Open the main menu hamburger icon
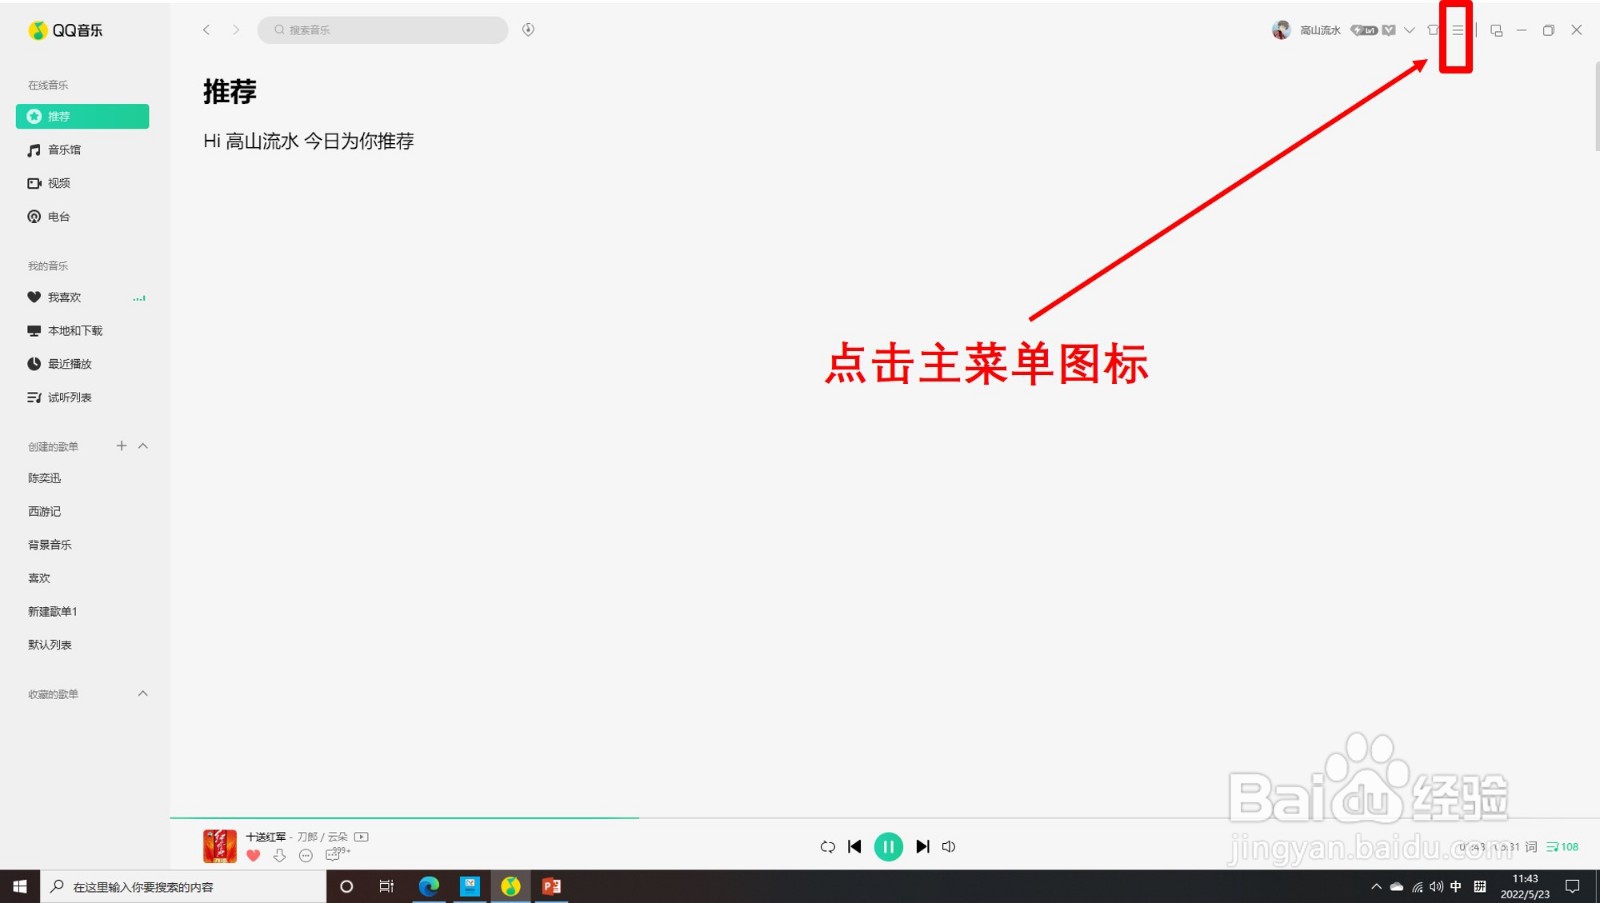This screenshot has width=1600, height=903. [1458, 30]
